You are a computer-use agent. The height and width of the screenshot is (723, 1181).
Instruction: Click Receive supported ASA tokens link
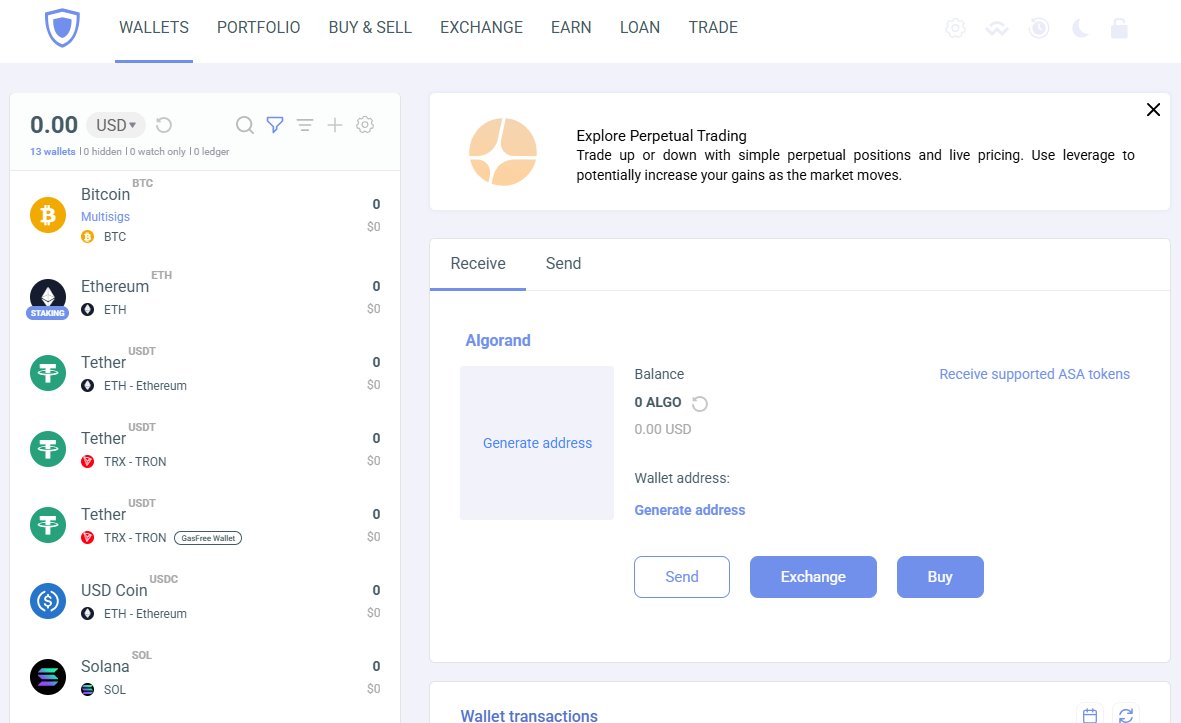coord(1034,374)
